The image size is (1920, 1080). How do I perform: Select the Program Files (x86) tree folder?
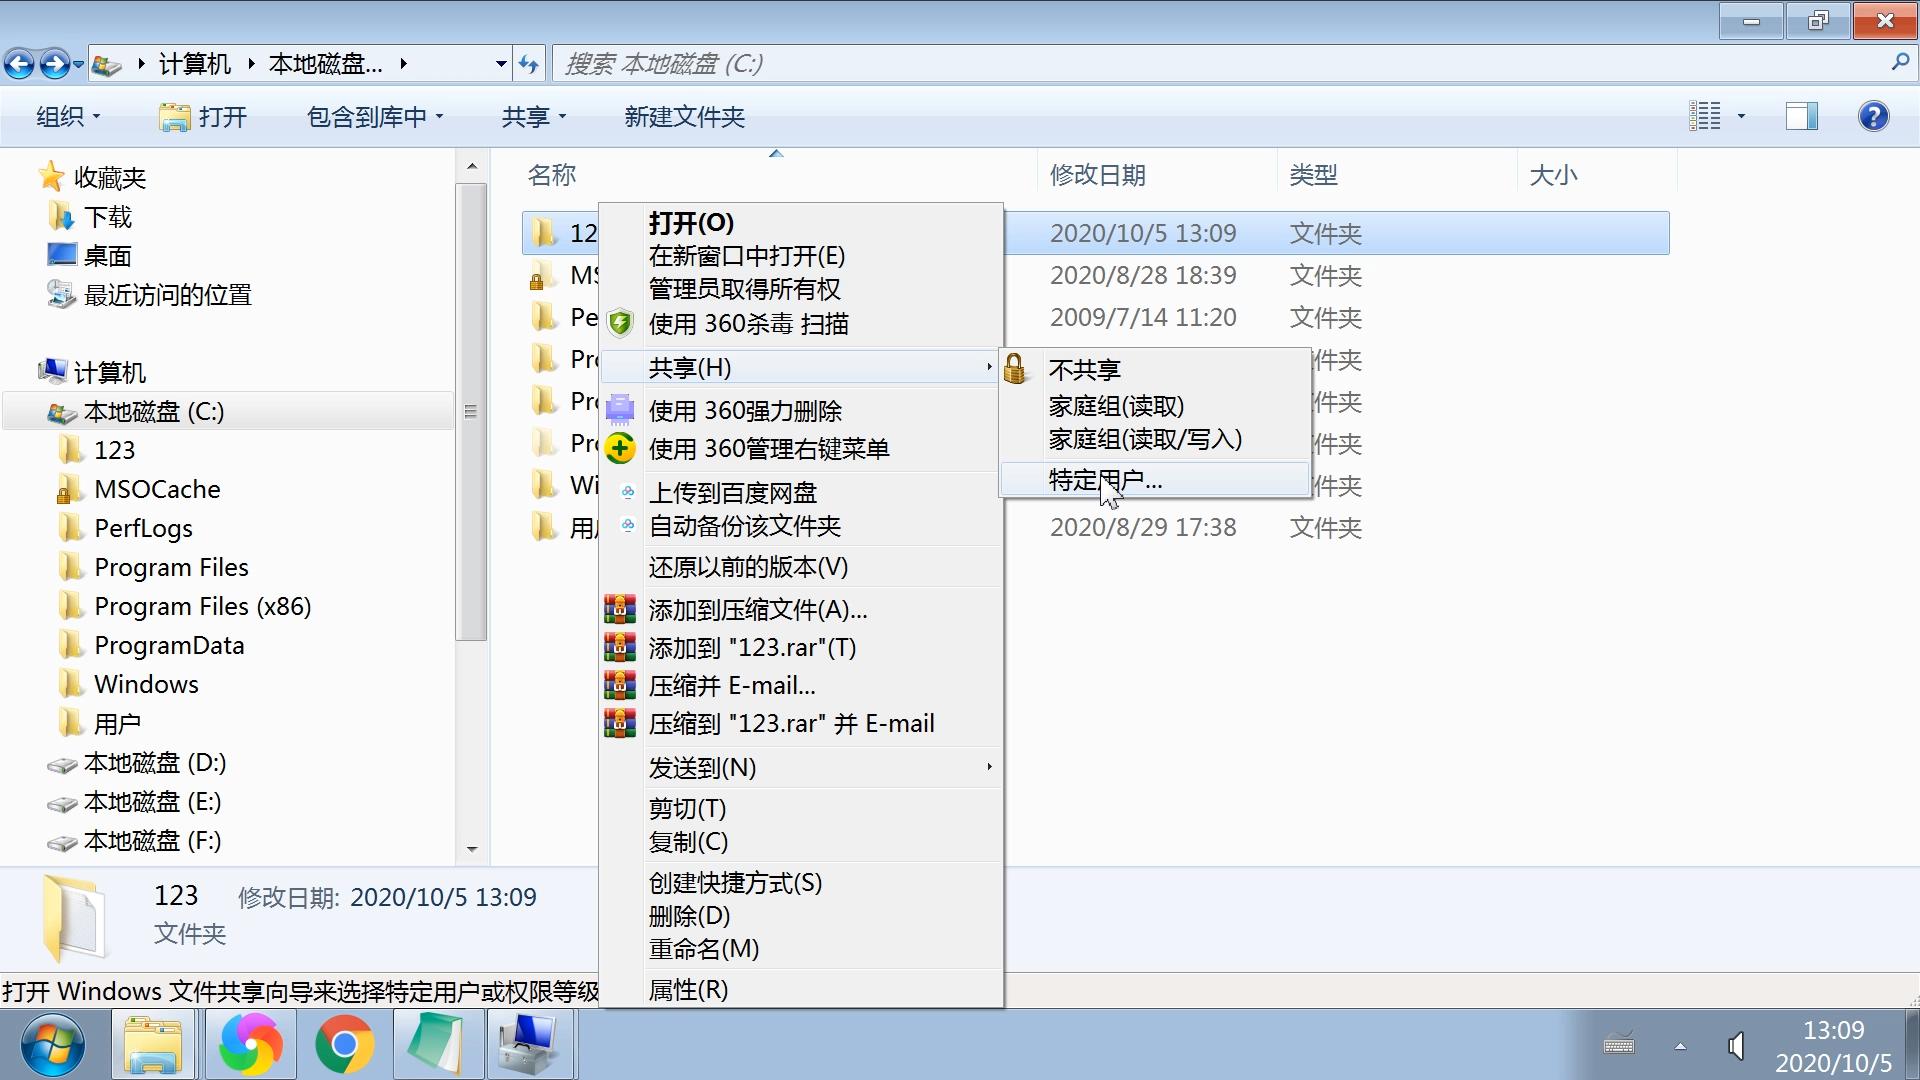point(202,606)
